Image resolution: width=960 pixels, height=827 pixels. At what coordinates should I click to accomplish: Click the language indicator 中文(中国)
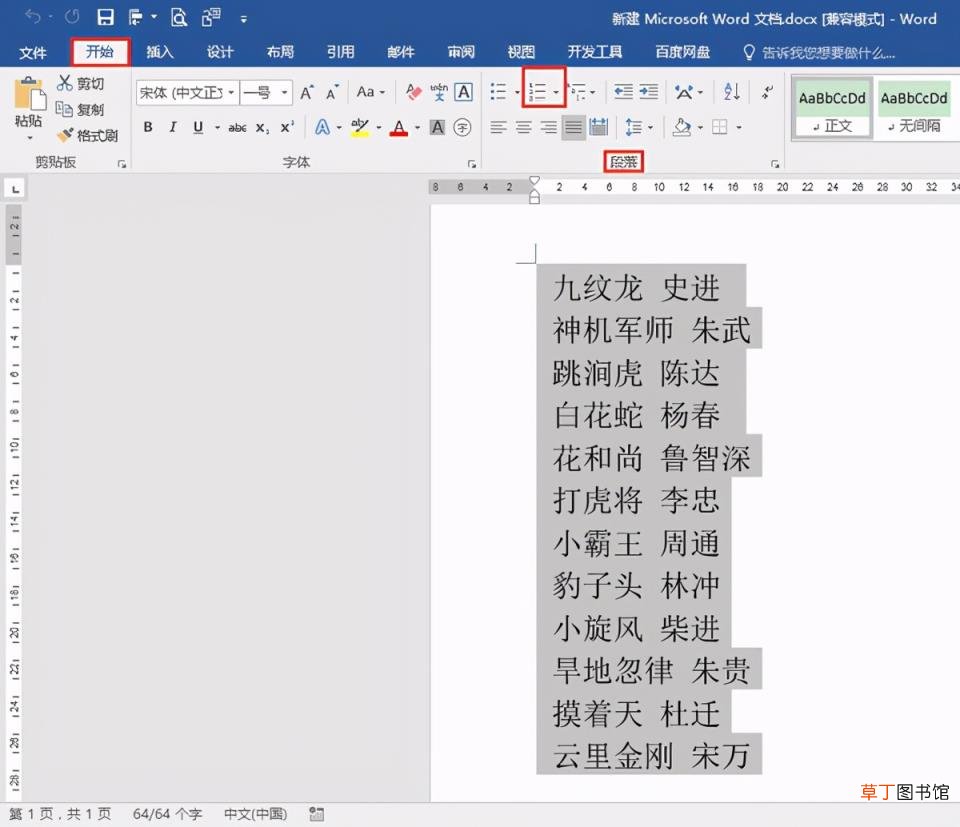(x=255, y=814)
